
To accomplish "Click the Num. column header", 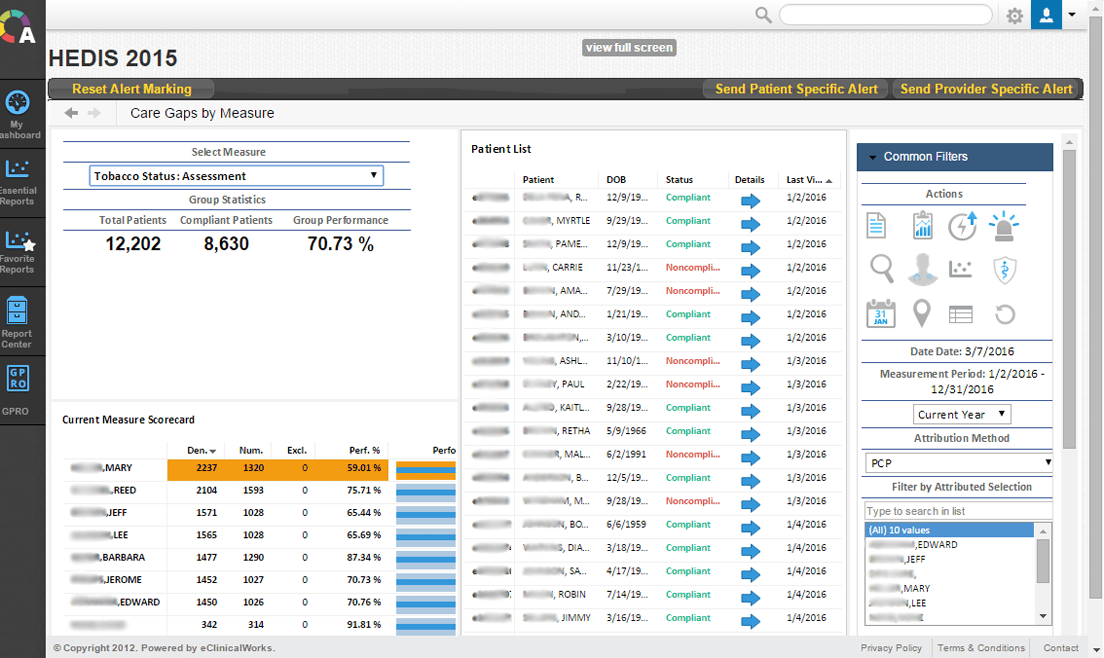I will 251,450.
